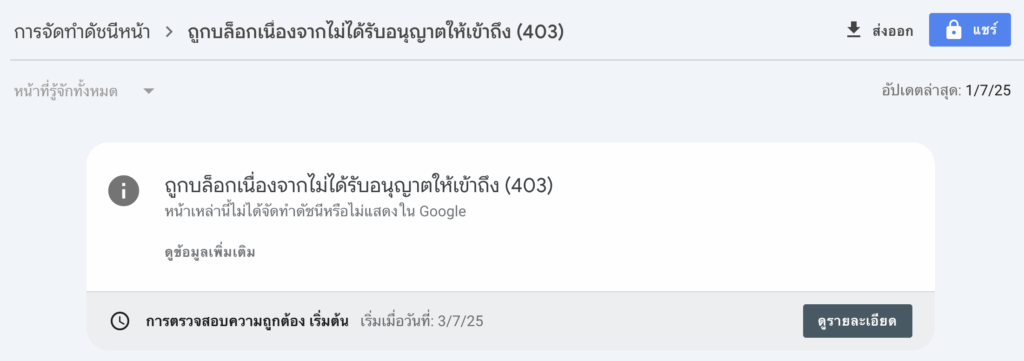Viewport: 1024px width, 361px height.
Task: Click the circular info icon in the card
Action: tap(123, 191)
